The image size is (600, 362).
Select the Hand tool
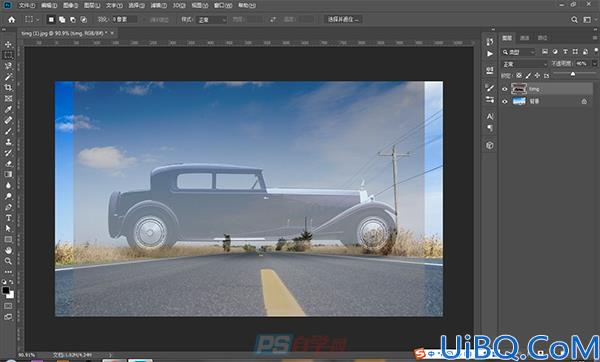click(x=8, y=250)
